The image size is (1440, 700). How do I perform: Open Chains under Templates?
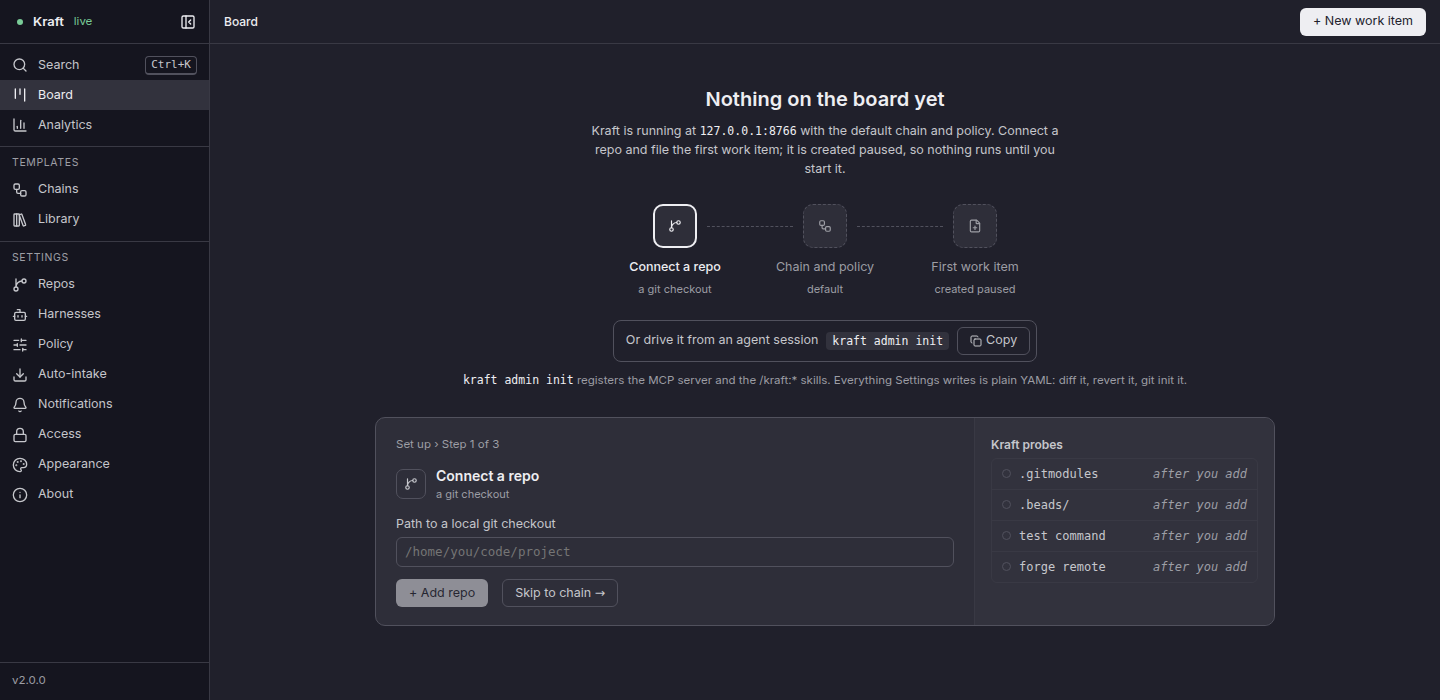[104, 189]
